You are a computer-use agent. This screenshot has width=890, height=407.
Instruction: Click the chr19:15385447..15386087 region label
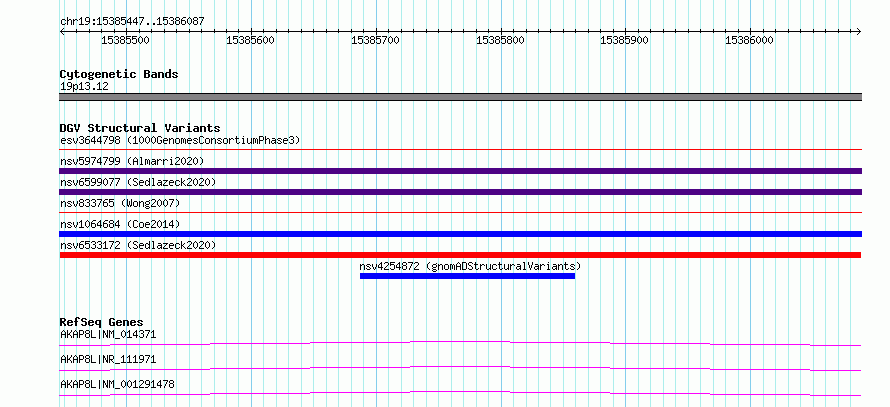tap(132, 22)
